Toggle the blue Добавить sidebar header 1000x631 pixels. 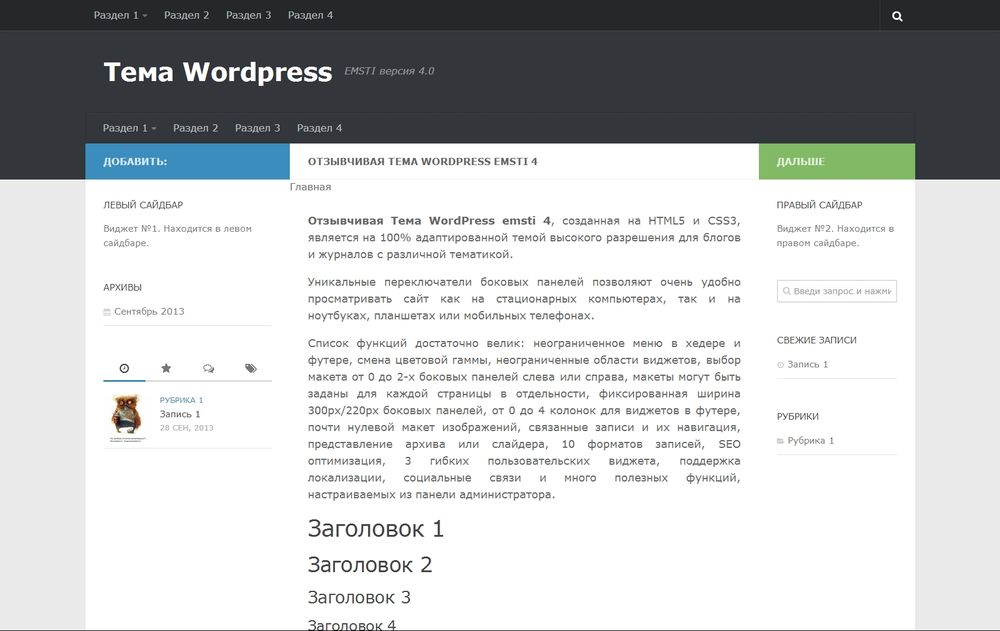pos(187,161)
